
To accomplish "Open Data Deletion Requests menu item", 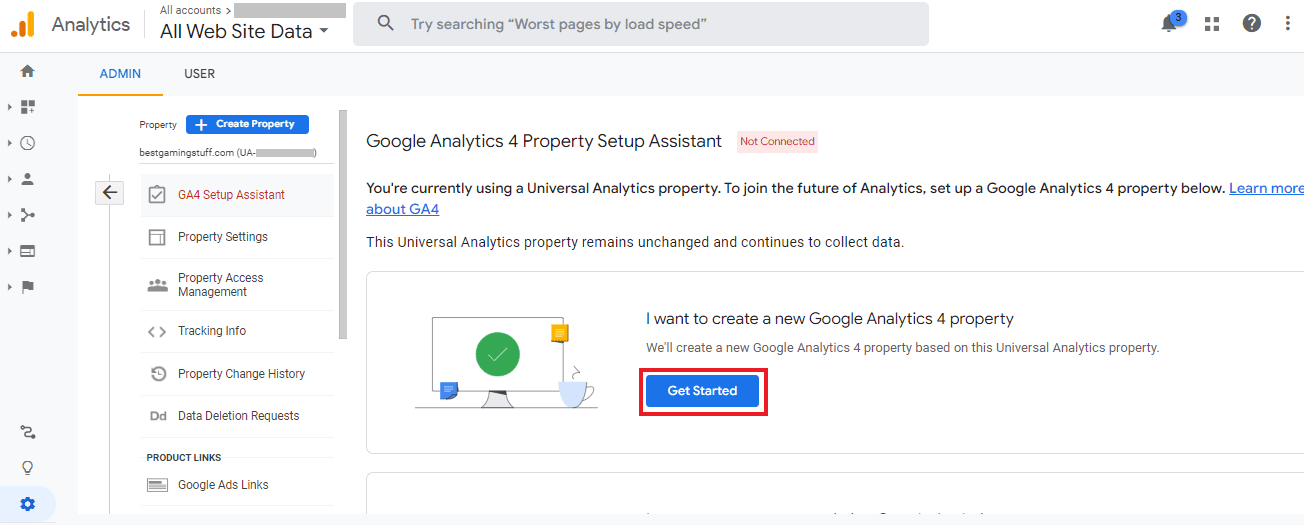I will 237,416.
